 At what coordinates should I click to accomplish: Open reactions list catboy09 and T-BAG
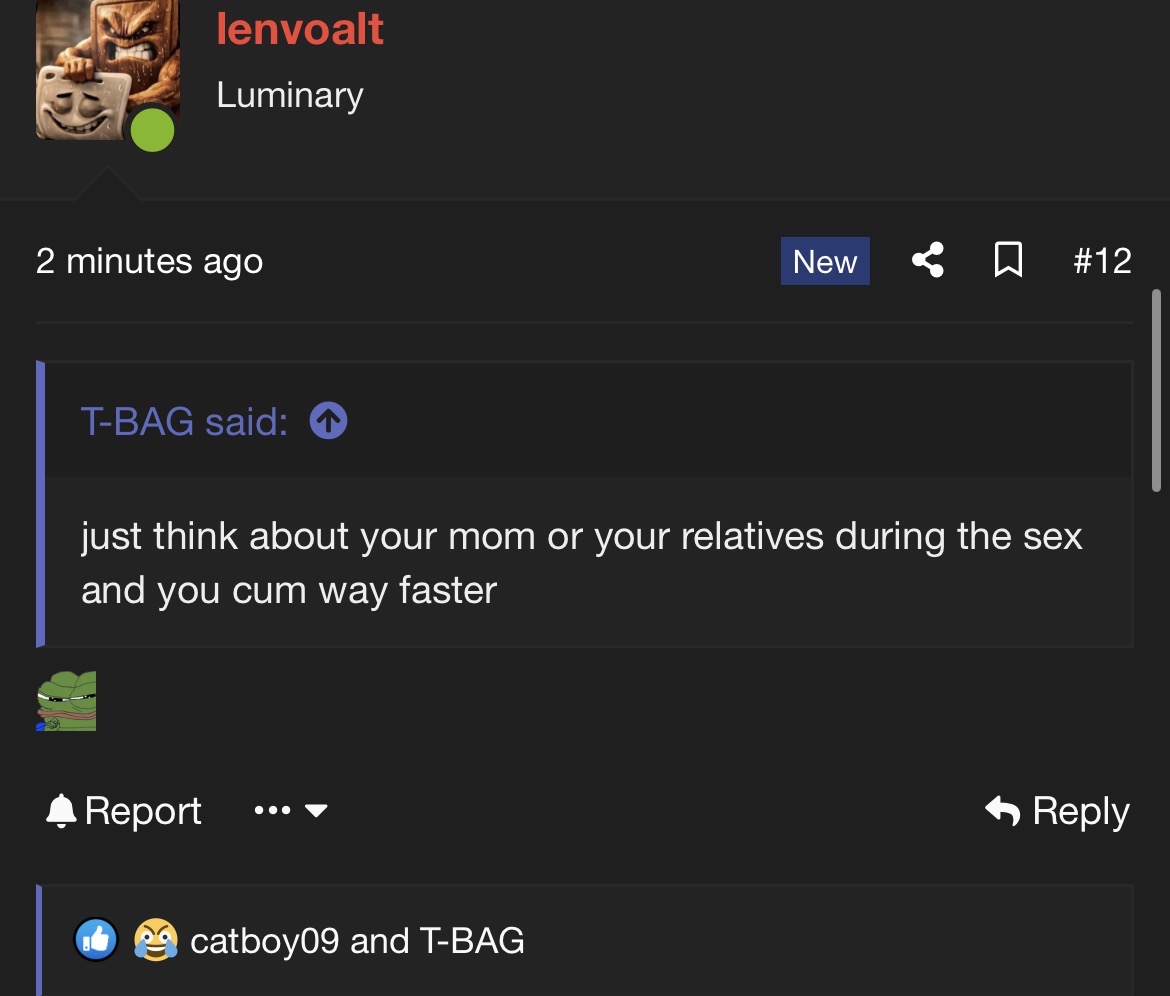357,940
